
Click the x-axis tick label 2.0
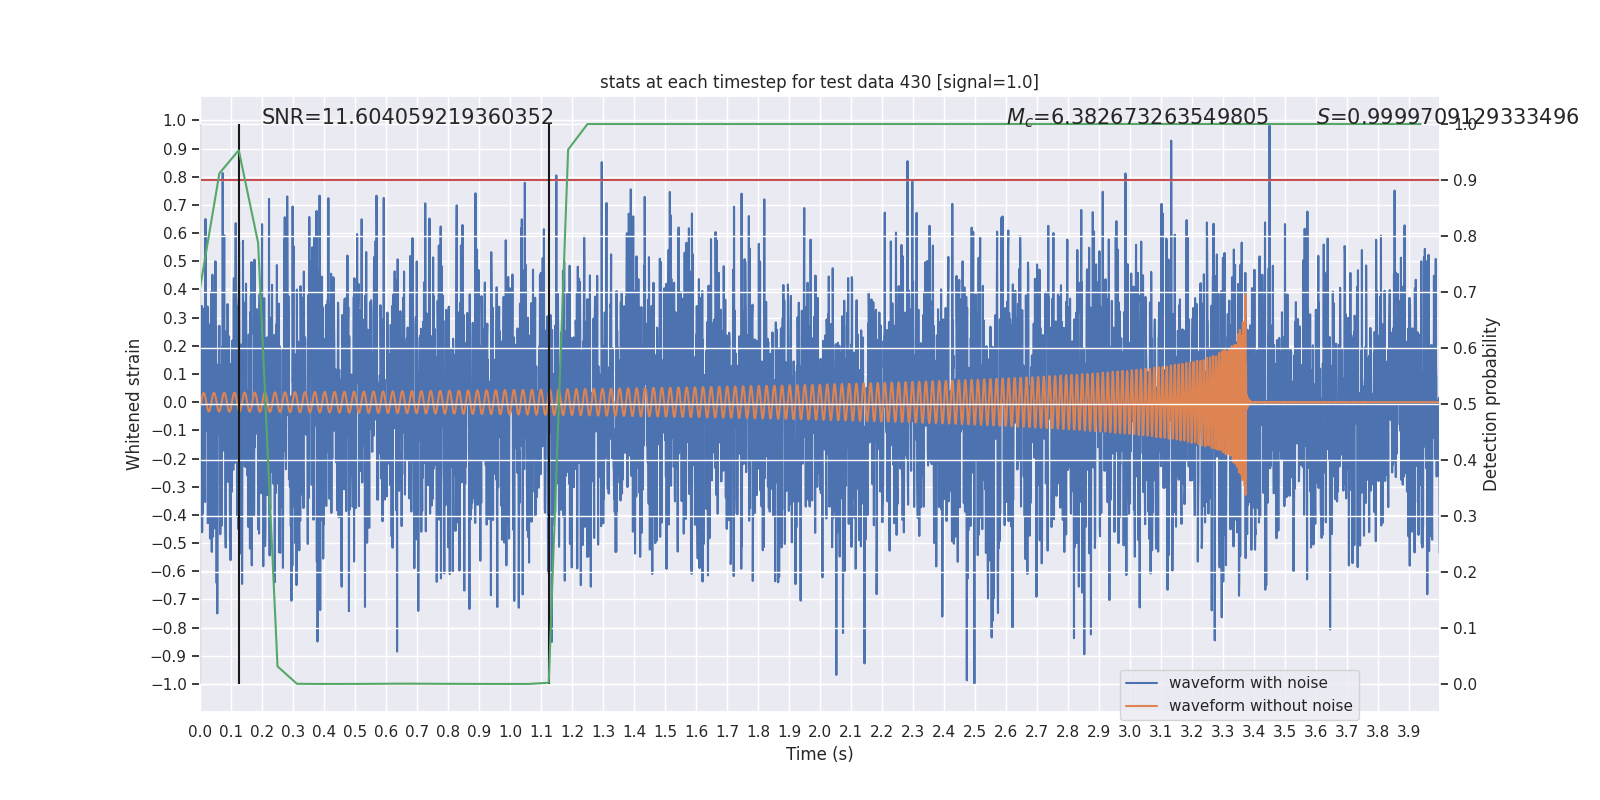pos(819,732)
